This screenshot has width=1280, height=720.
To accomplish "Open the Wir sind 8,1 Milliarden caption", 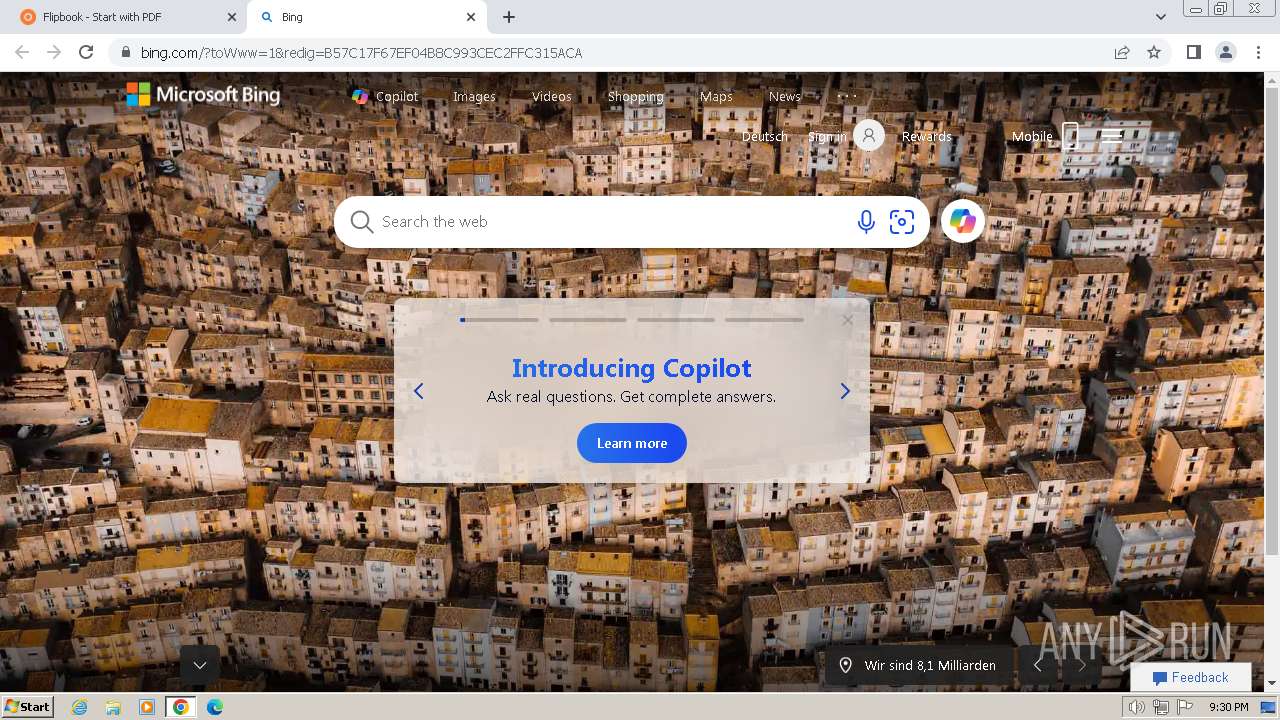I will click(930, 665).
